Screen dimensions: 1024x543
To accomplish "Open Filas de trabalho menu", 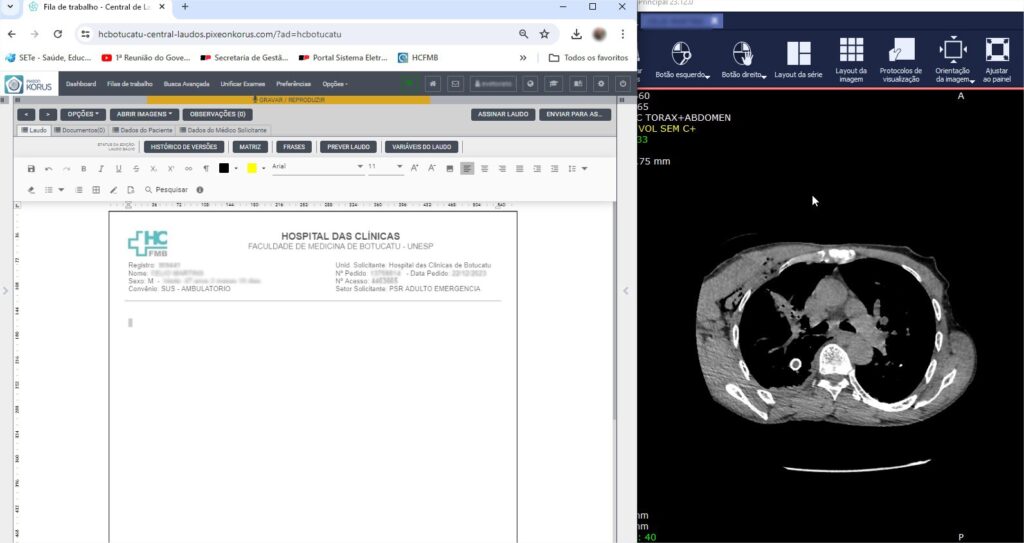I will click(129, 84).
